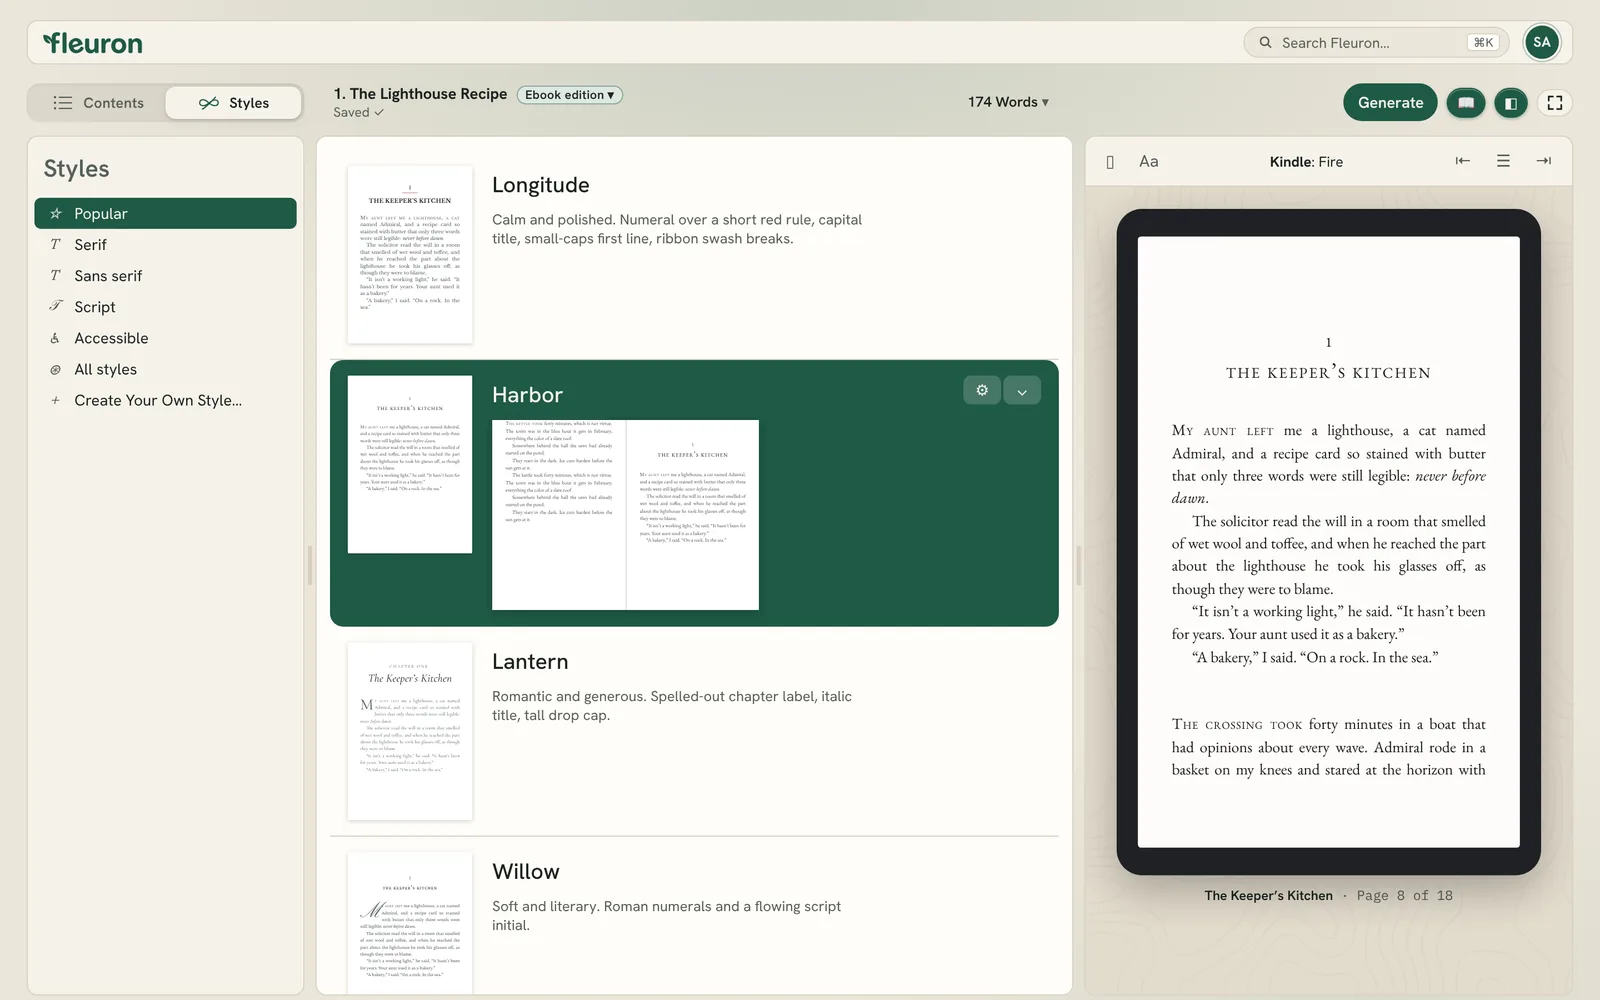Open the Fleuron logo home link

tap(92, 43)
